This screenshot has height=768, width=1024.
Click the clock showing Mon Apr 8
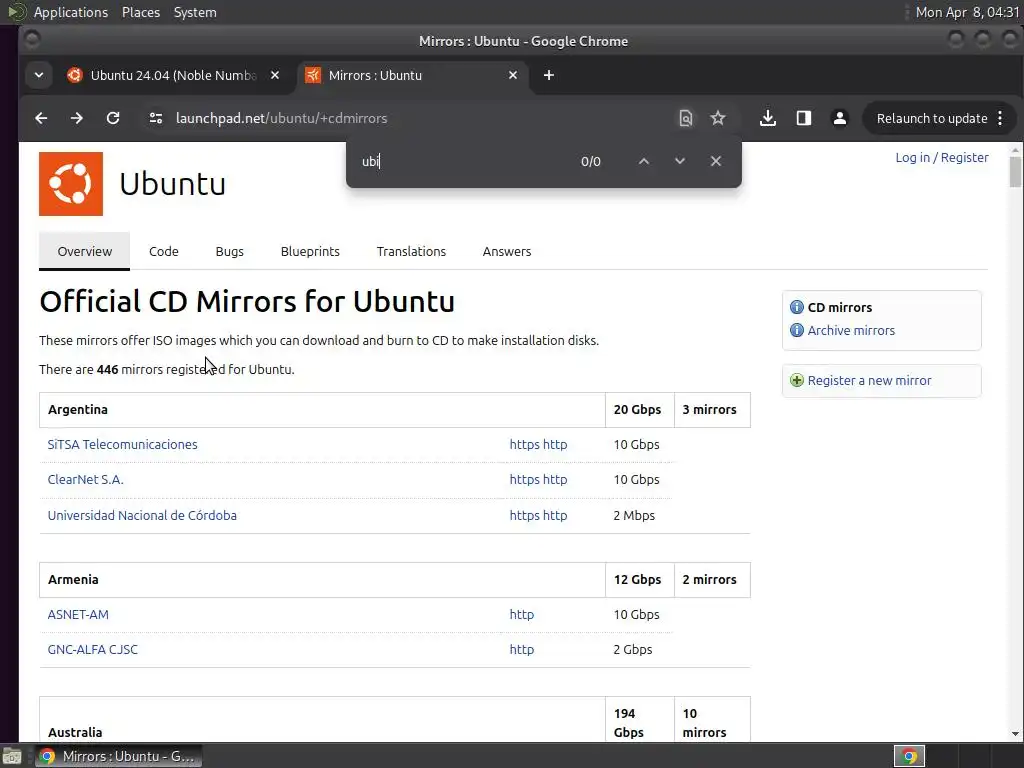click(x=967, y=12)
